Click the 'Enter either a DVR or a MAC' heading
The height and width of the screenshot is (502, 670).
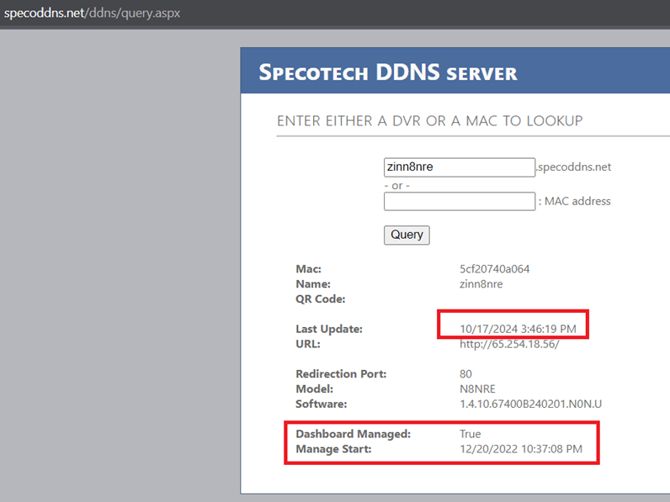coord(429,121)
